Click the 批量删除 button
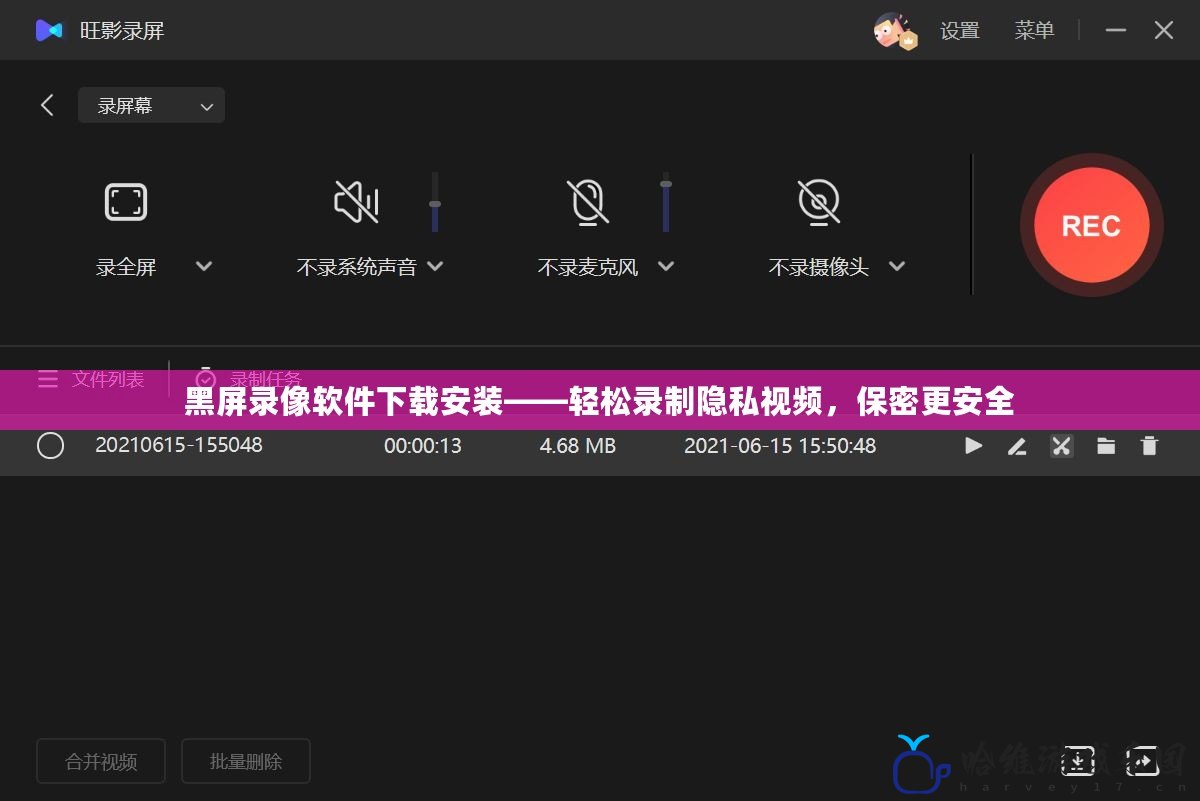The image size is (1200, 801). [246, 761]
